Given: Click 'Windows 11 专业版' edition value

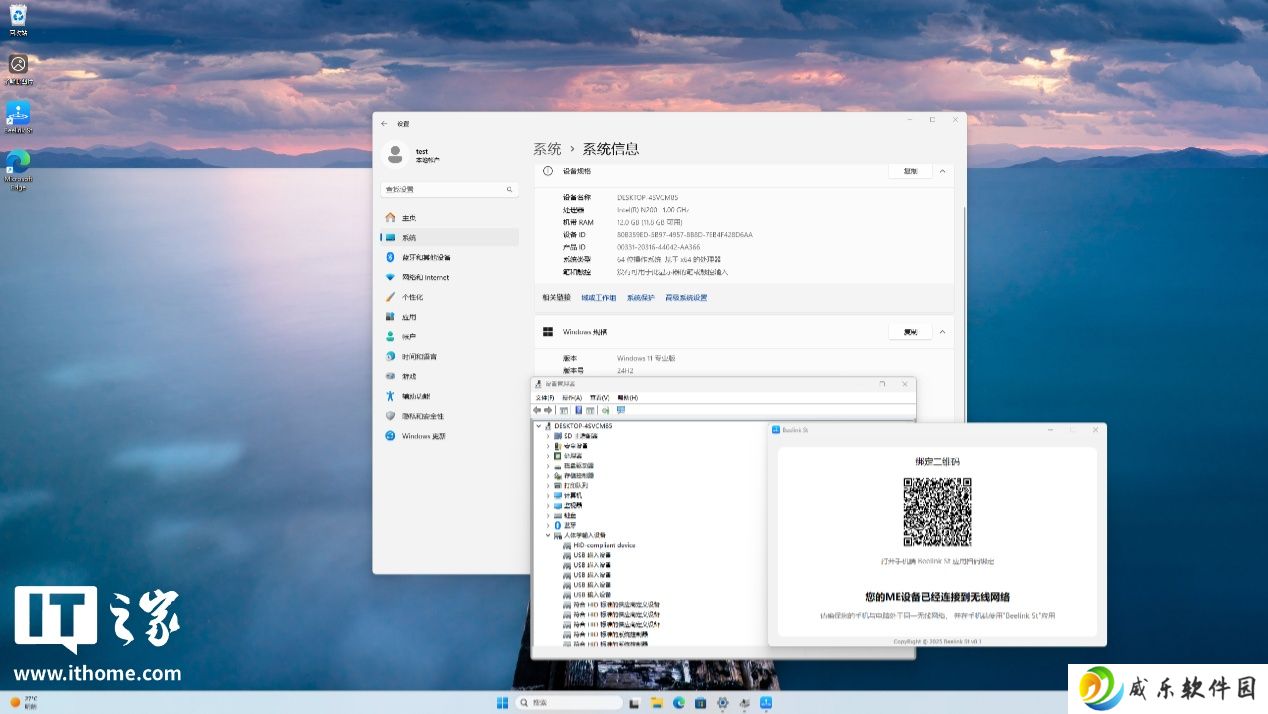Looking at the screenshot, I should 646,358.
